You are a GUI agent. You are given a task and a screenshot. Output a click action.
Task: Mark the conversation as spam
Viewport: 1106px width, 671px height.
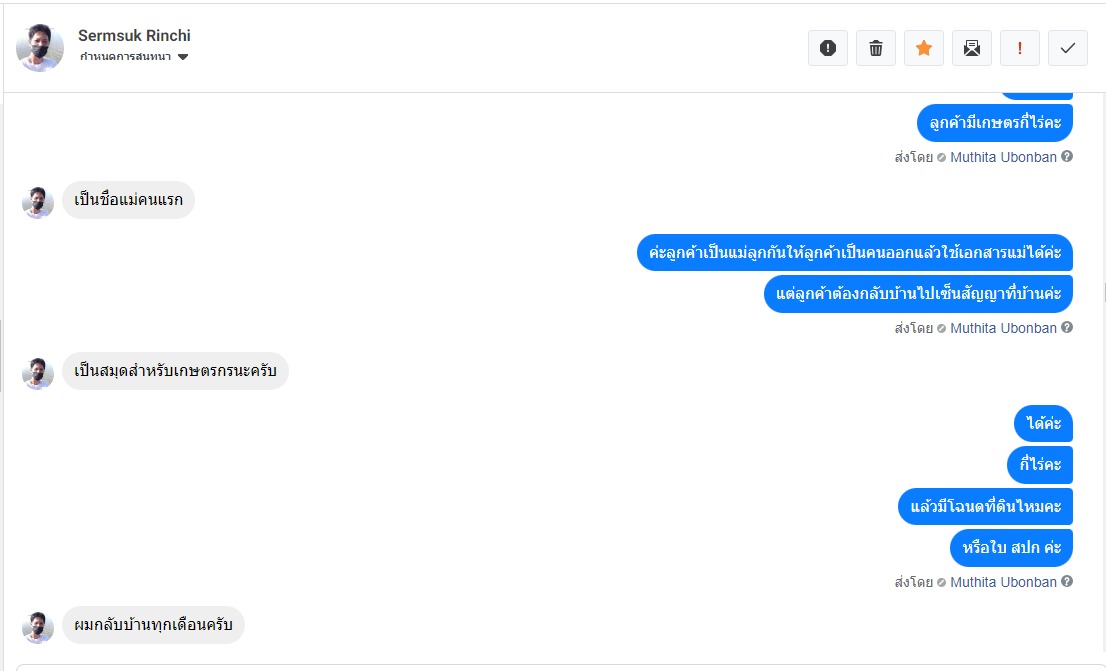point(827,48)
